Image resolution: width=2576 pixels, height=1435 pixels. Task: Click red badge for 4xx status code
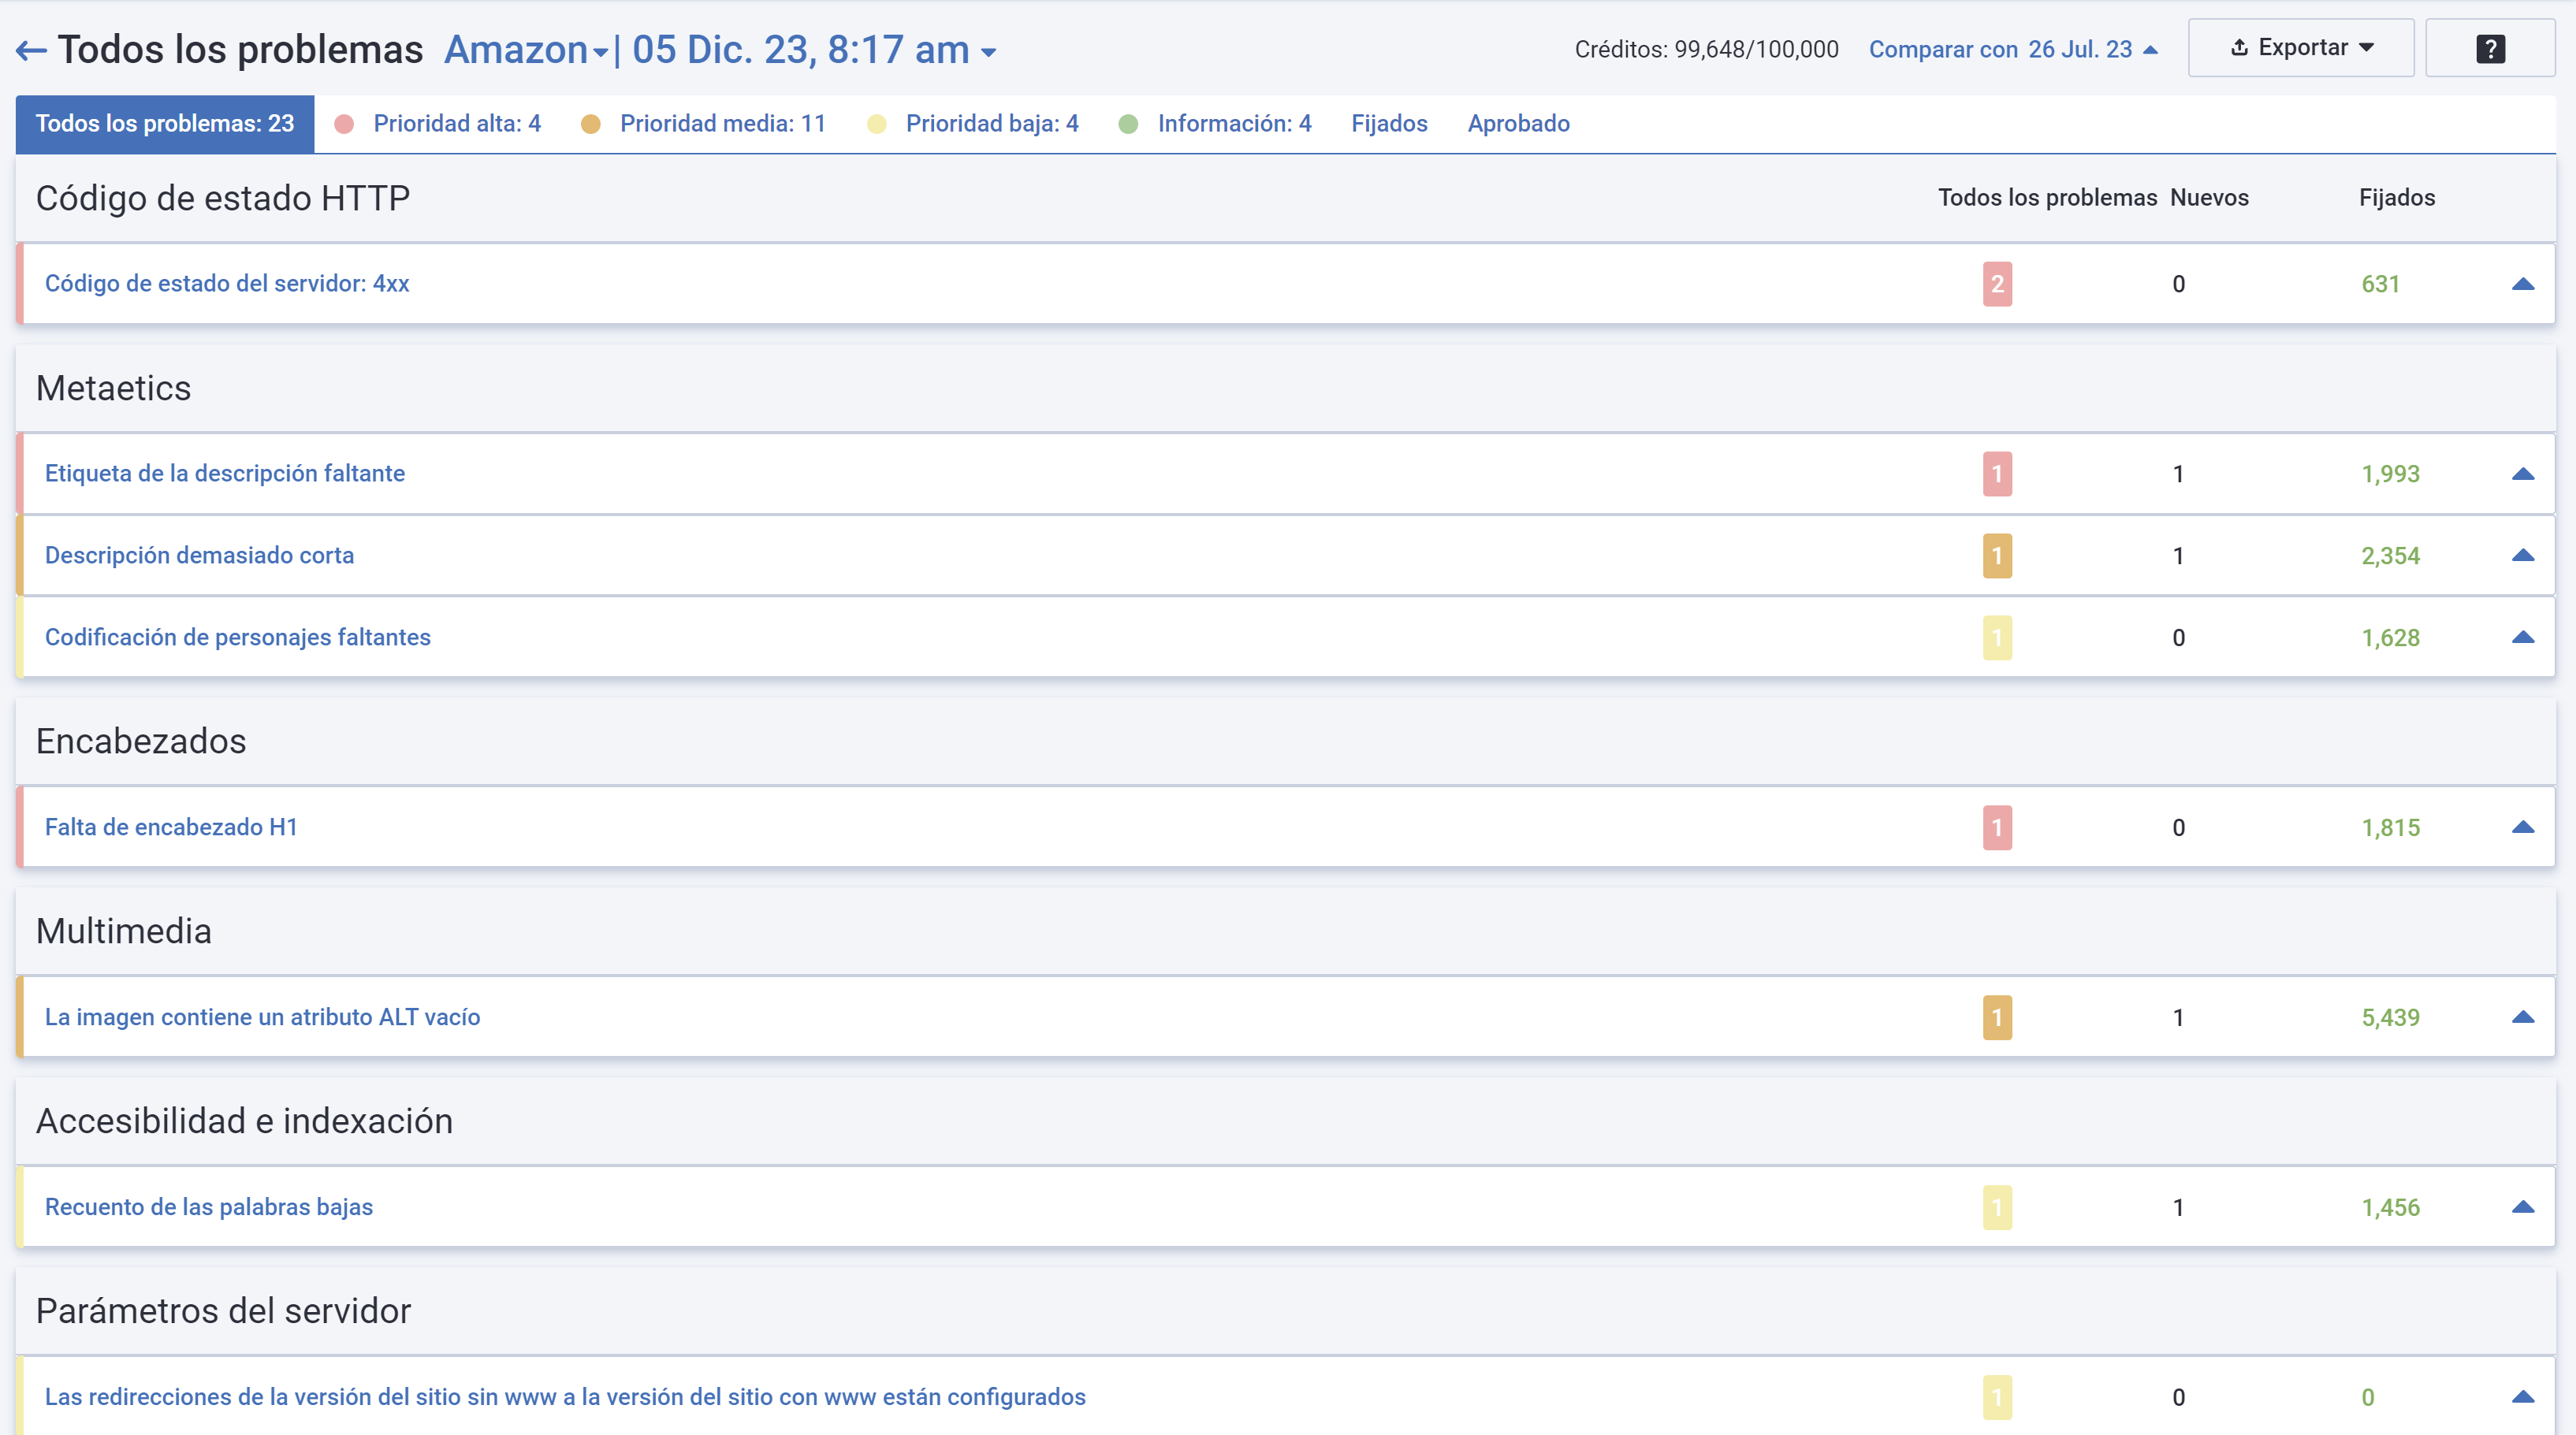point(1997,284)
